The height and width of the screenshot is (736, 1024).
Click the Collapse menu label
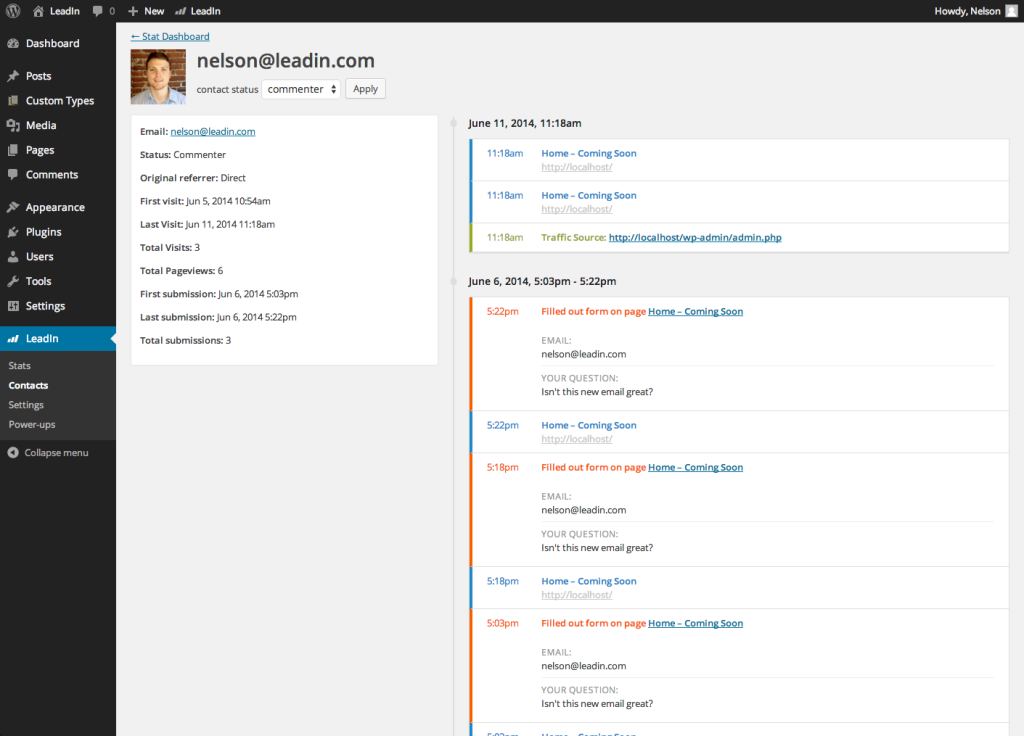pos(56,453)
